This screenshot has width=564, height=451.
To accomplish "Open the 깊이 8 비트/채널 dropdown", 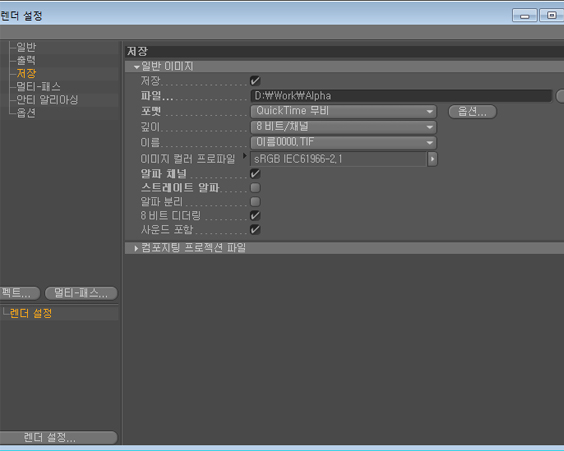I will point(344,127).
